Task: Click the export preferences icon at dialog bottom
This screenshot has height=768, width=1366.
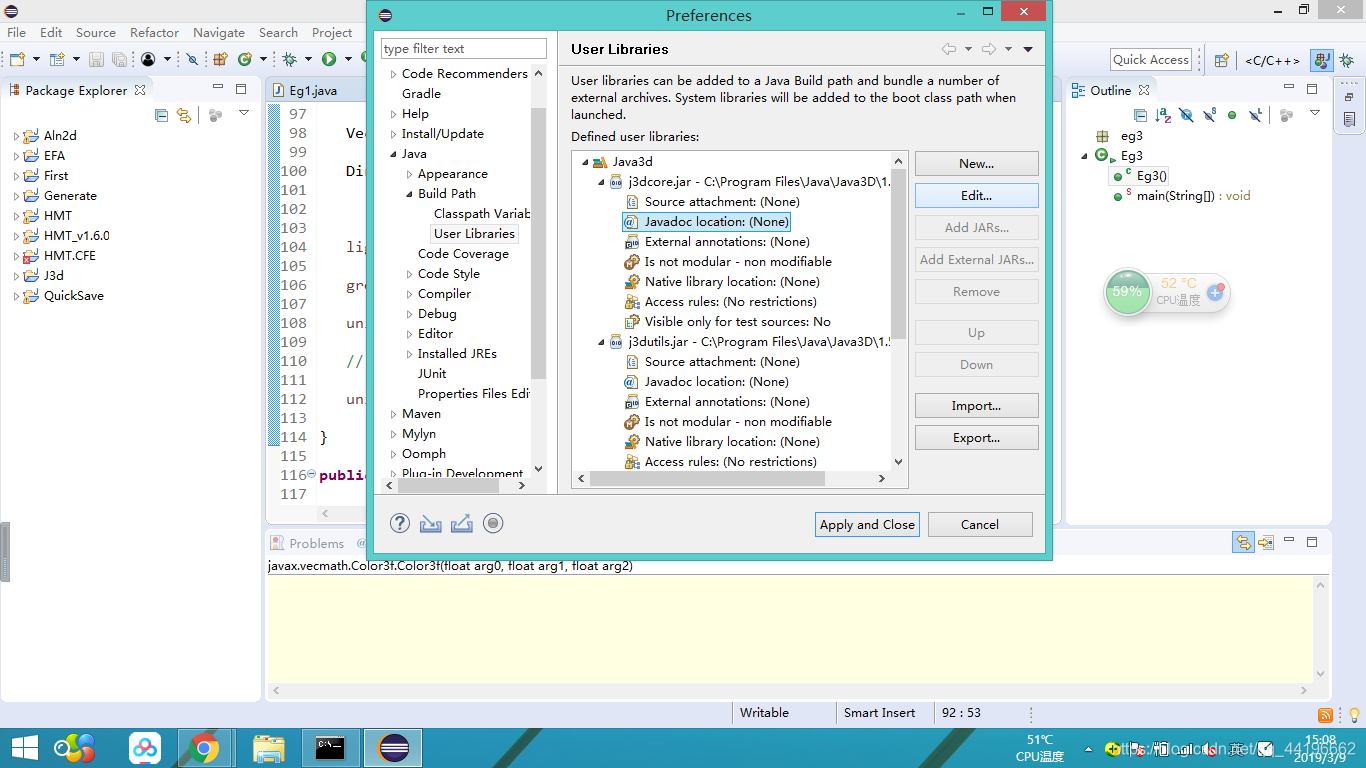Action: (x=462, y=523)
